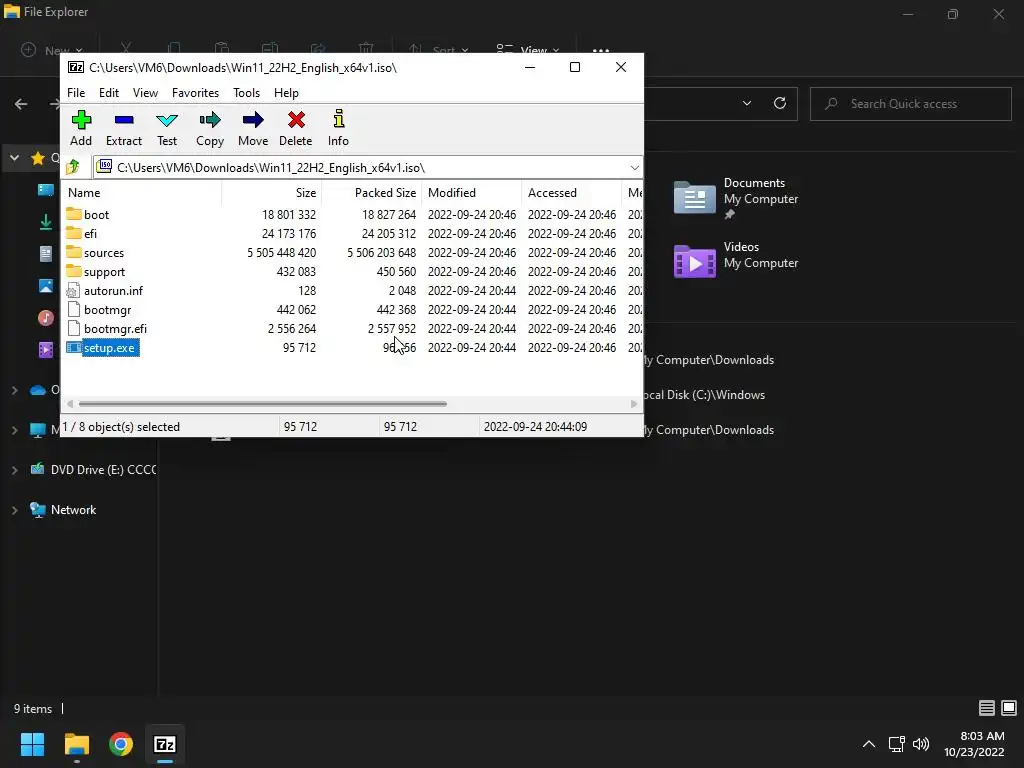Click the setup.exe file icon

(74, 347)
